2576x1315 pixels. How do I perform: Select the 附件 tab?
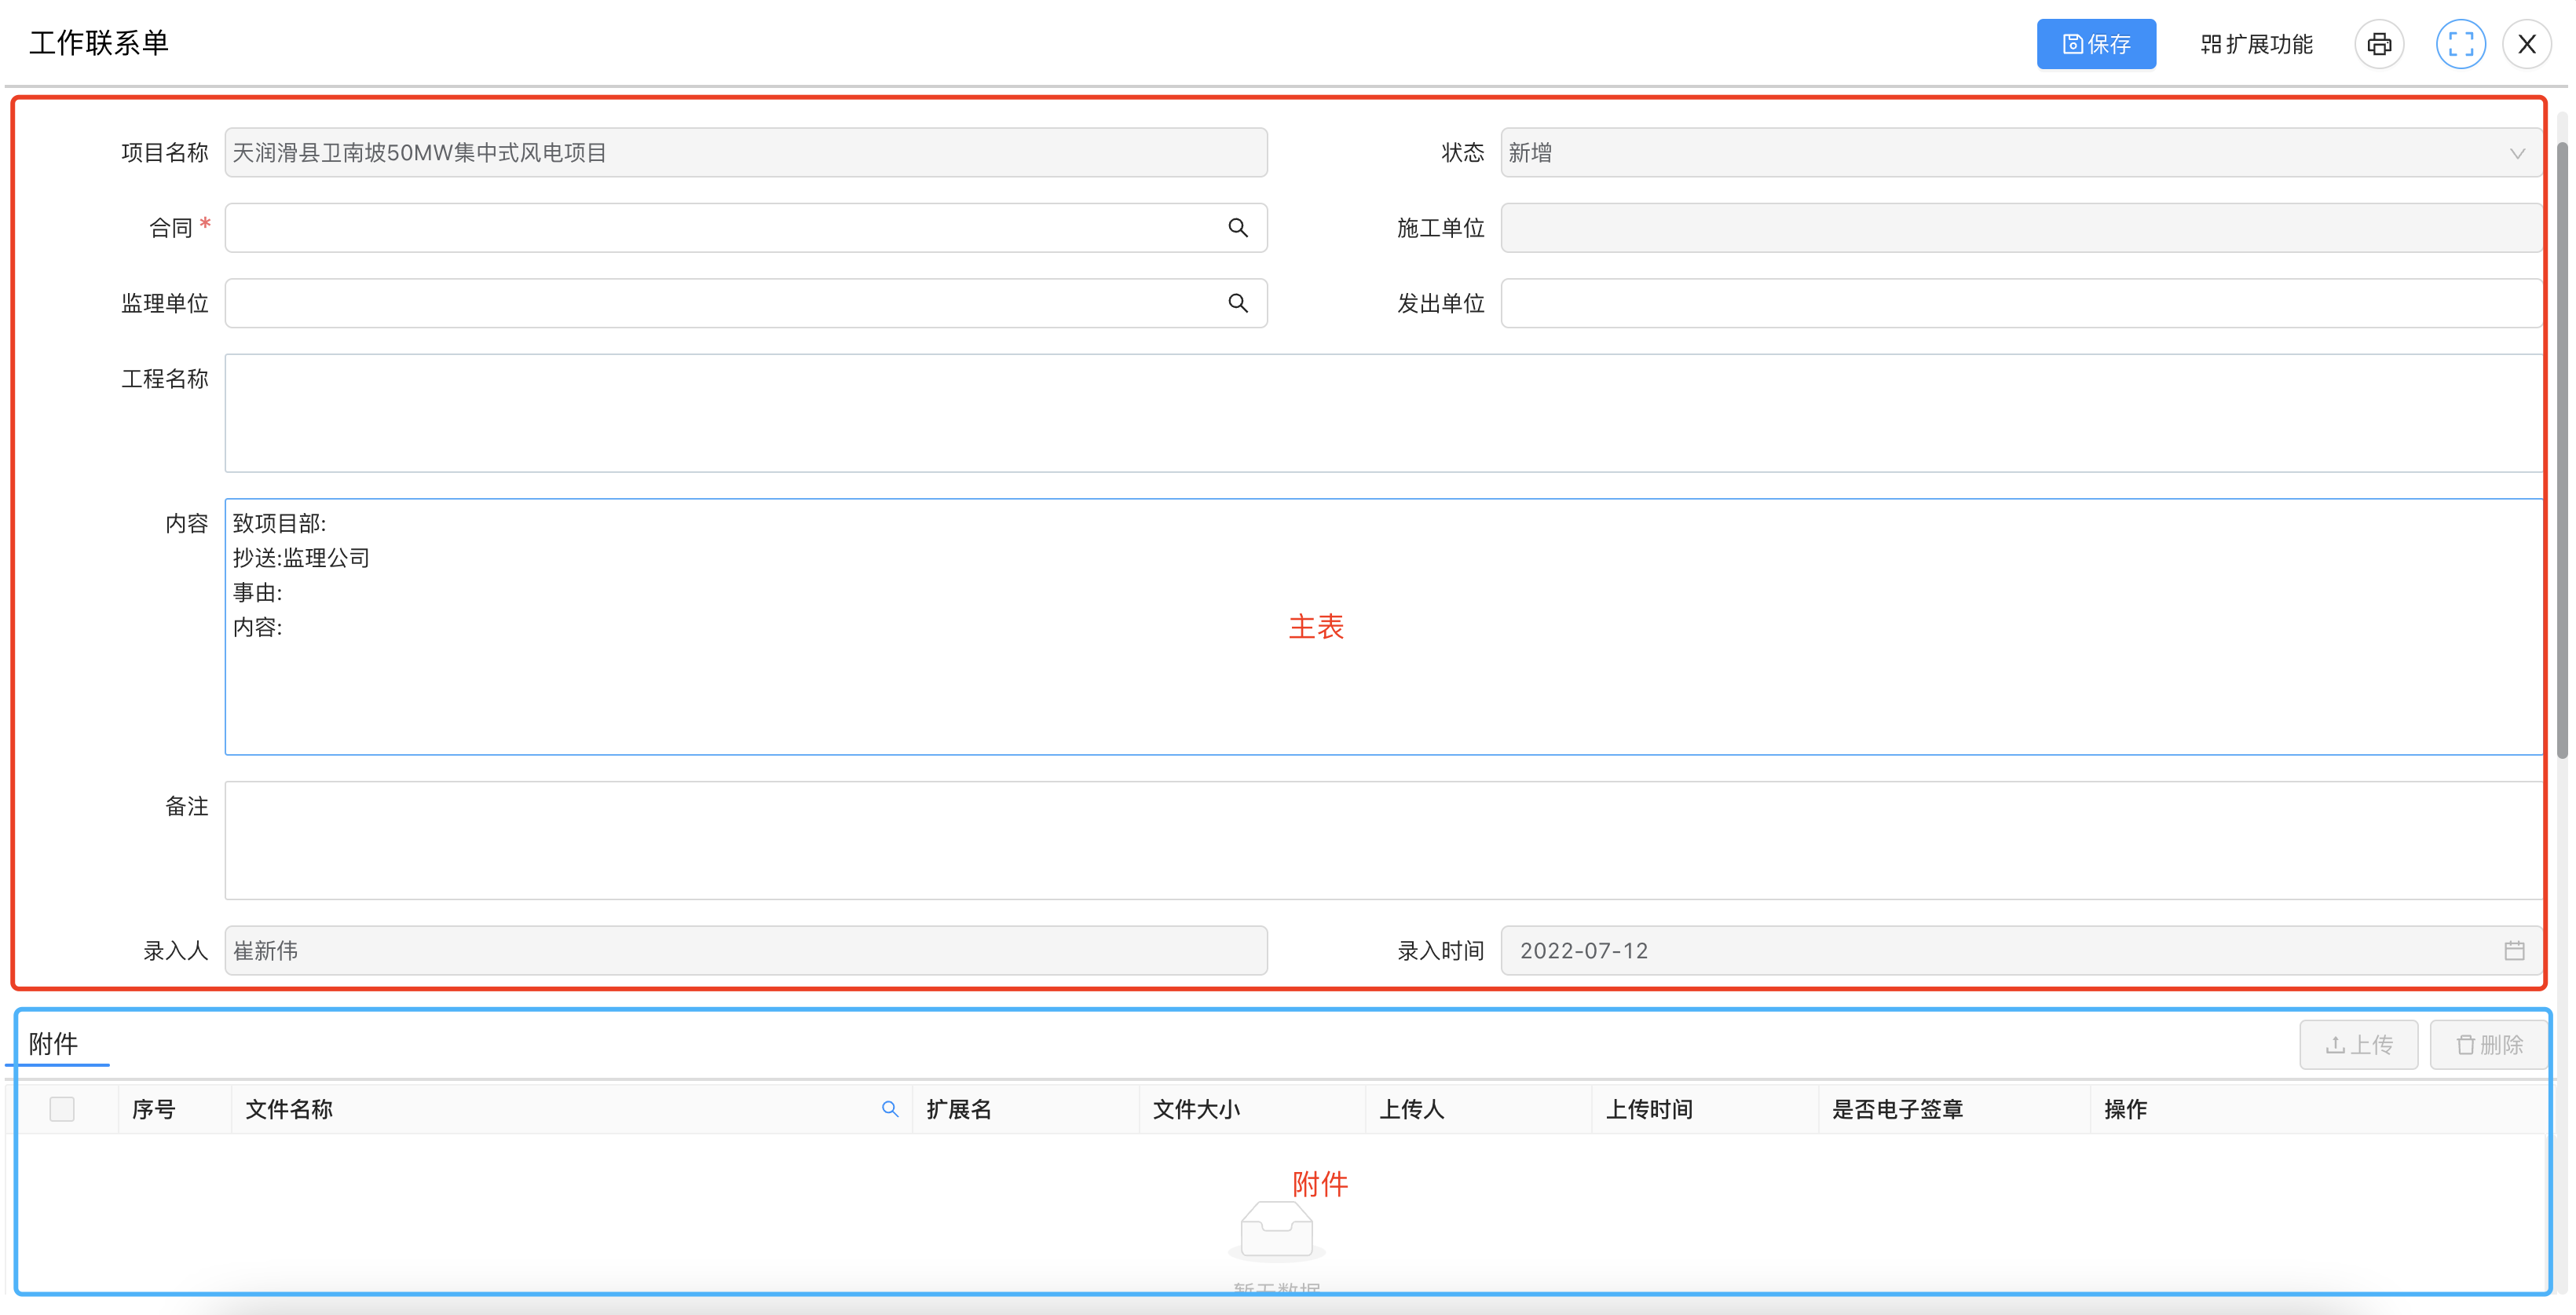point(54,1044)
